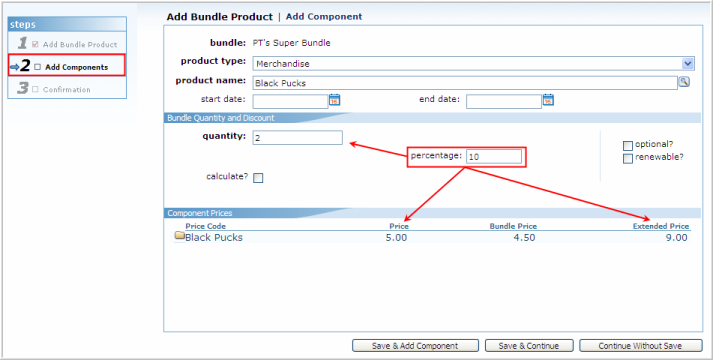Click the folder icon beside Black Pucks

coord(180,235)
